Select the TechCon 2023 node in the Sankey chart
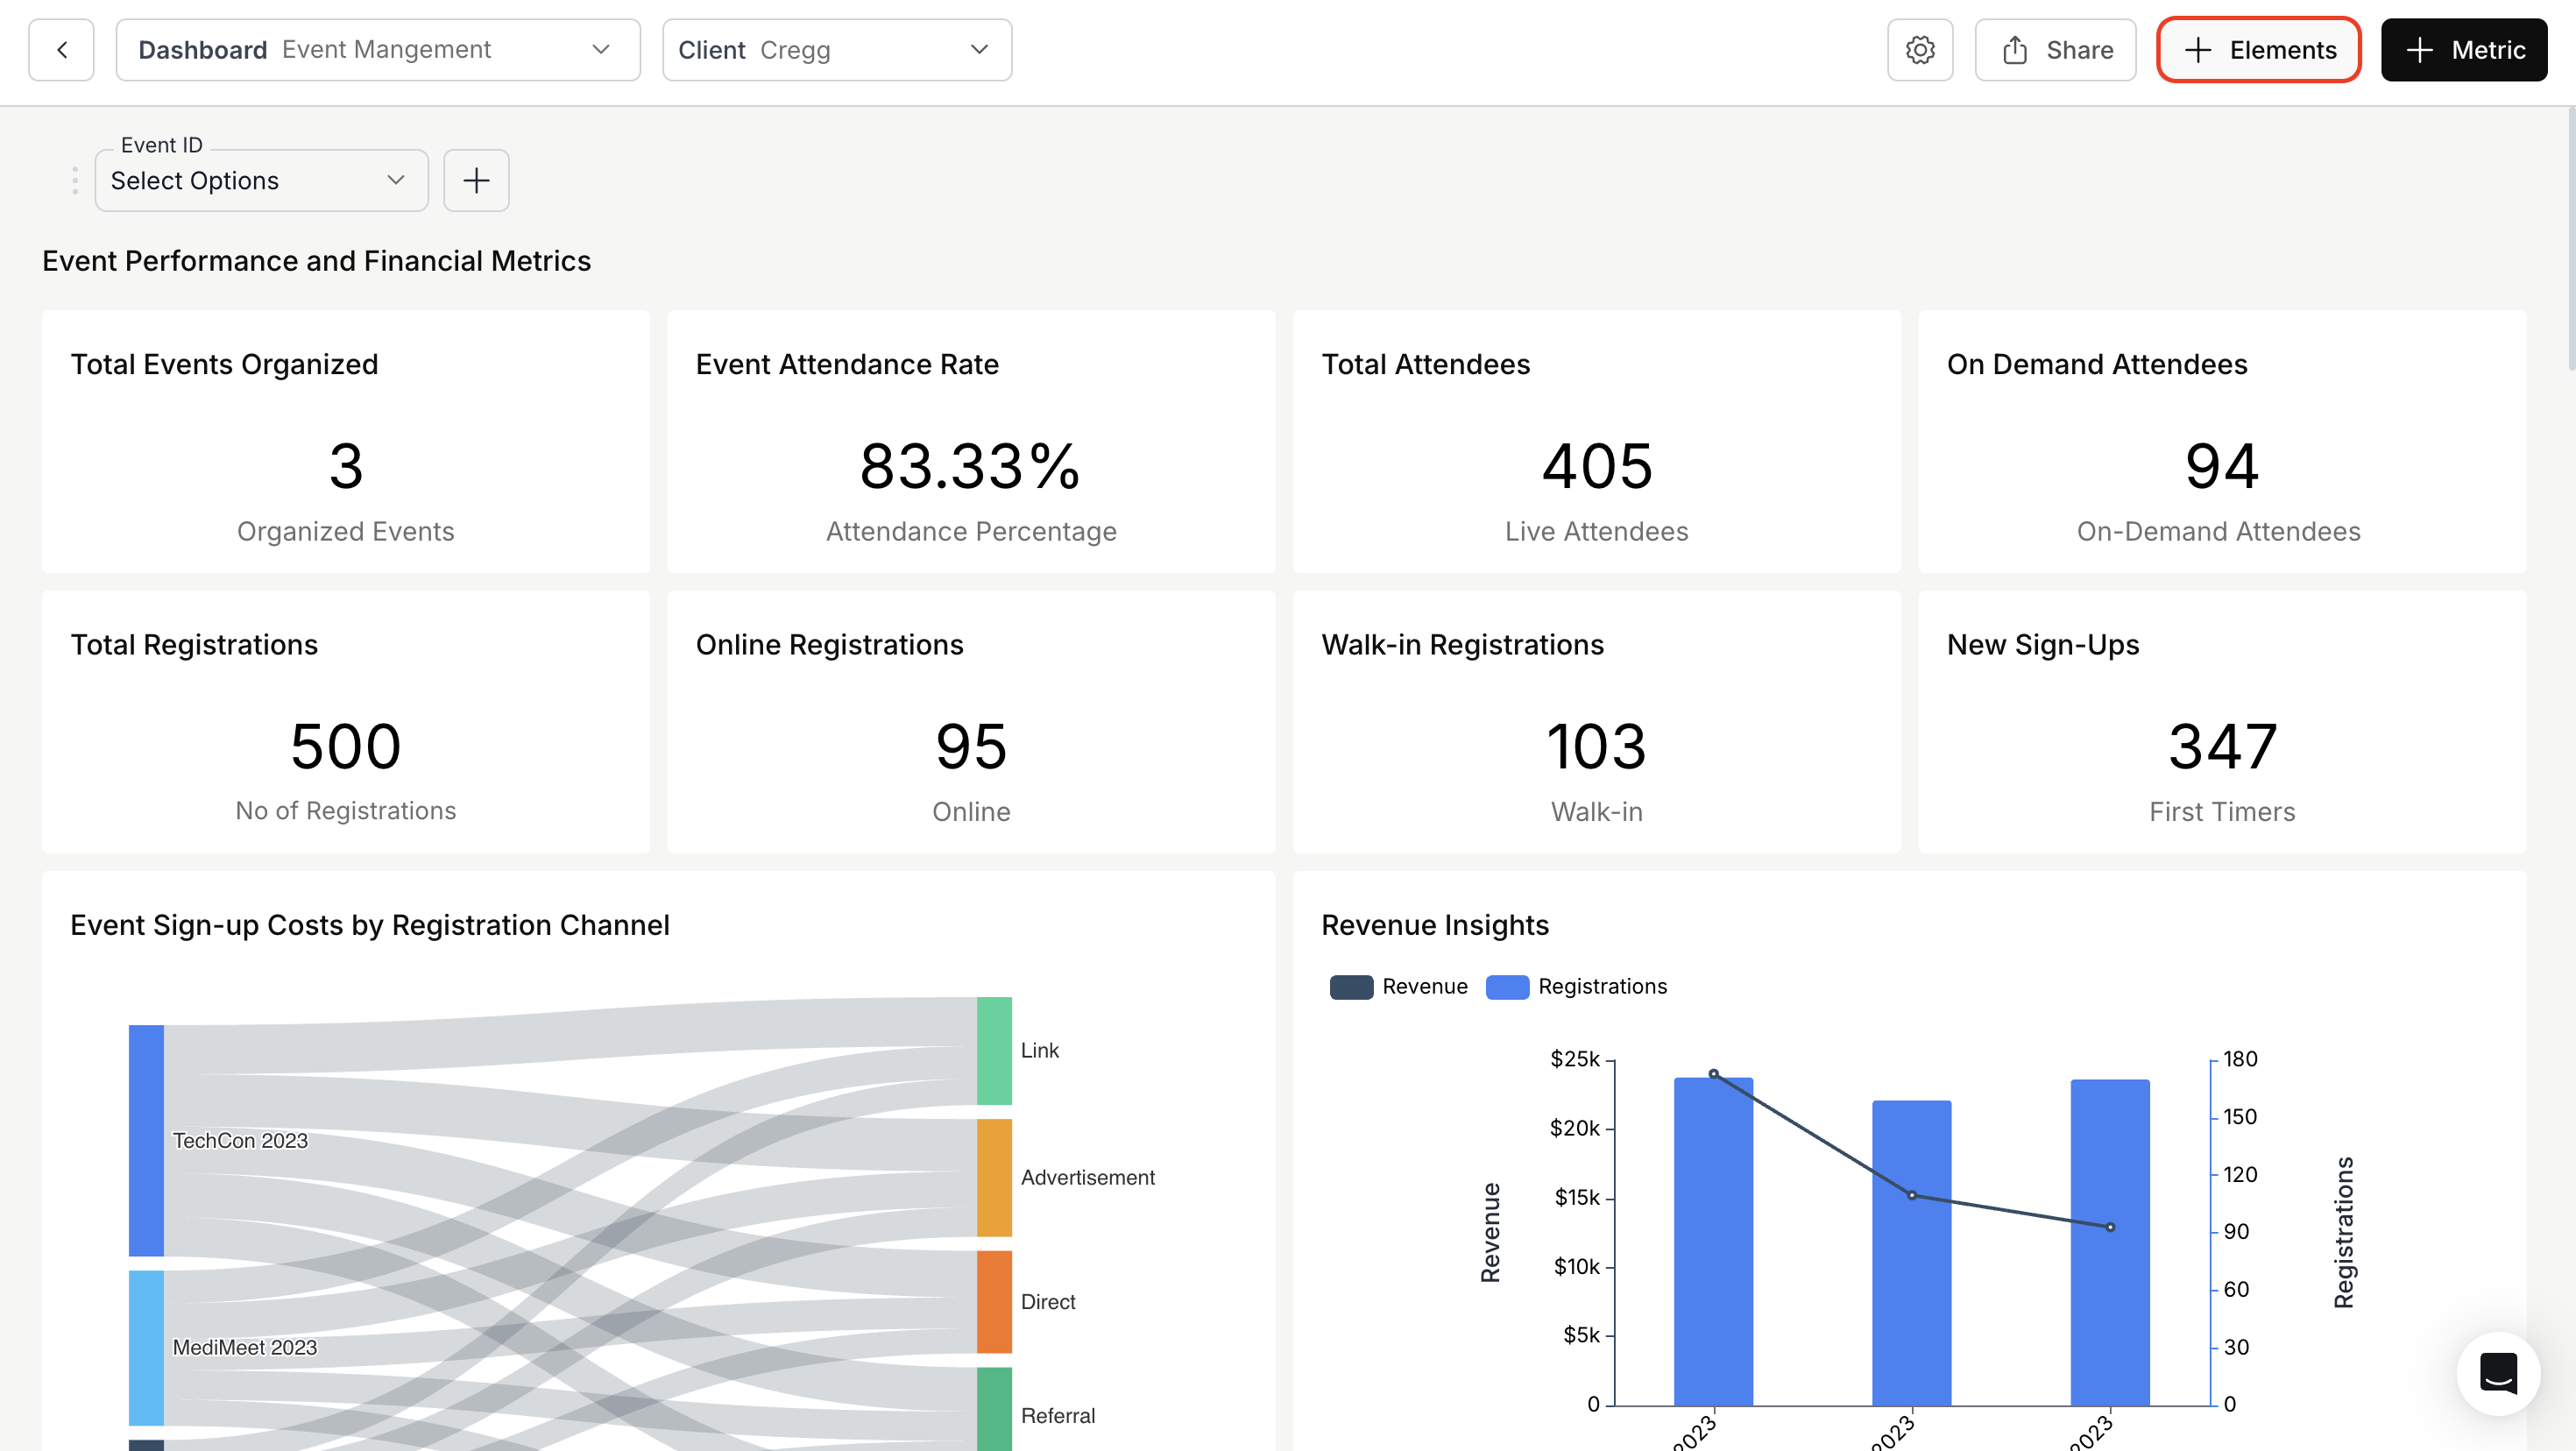 145,1140
